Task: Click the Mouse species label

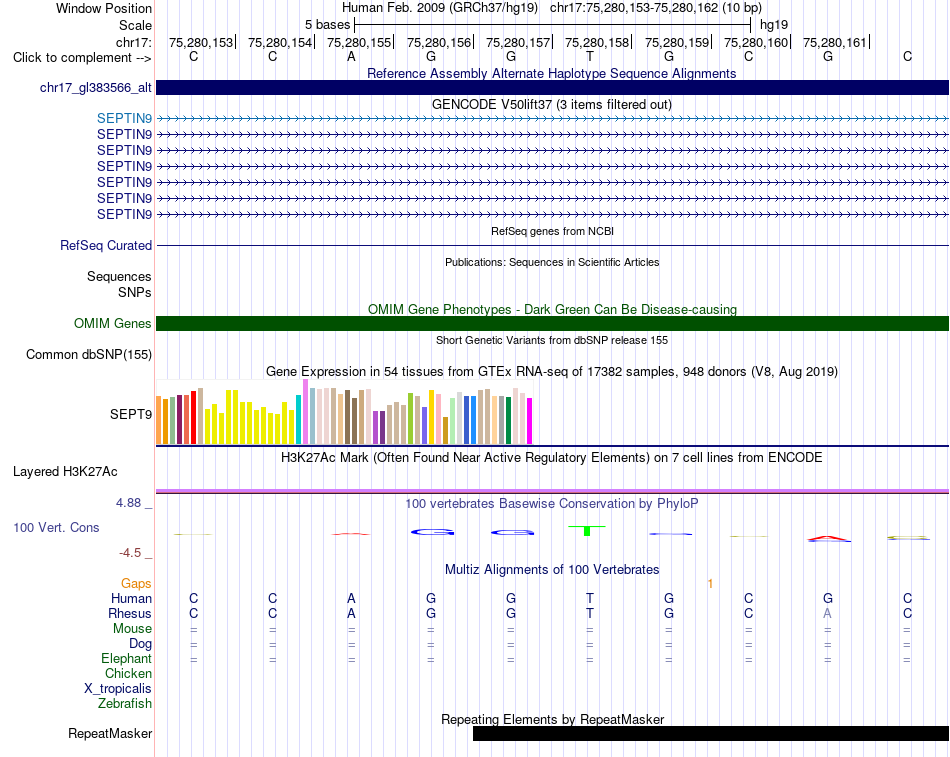Action: (132, 629)
